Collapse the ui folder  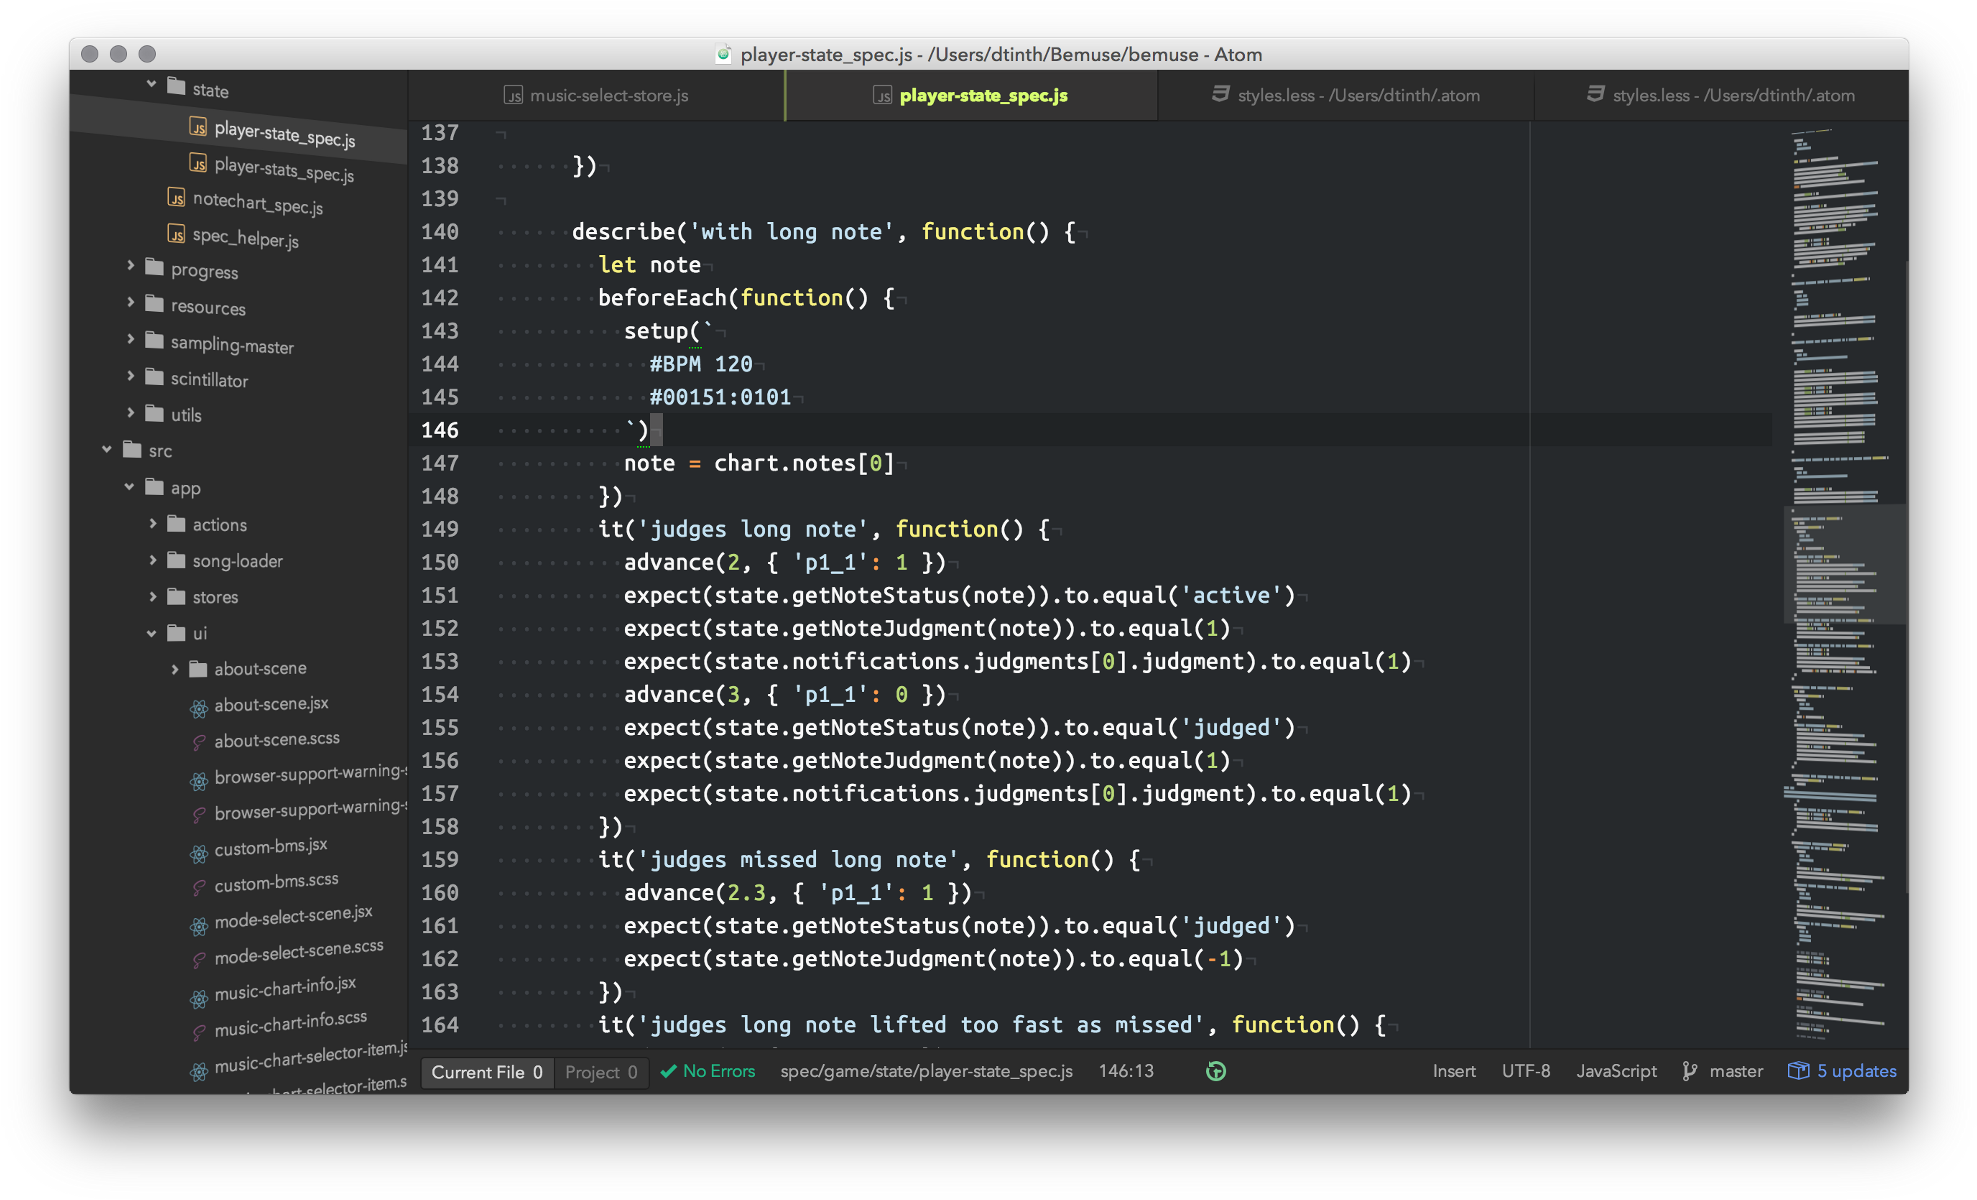coord(151,633)
